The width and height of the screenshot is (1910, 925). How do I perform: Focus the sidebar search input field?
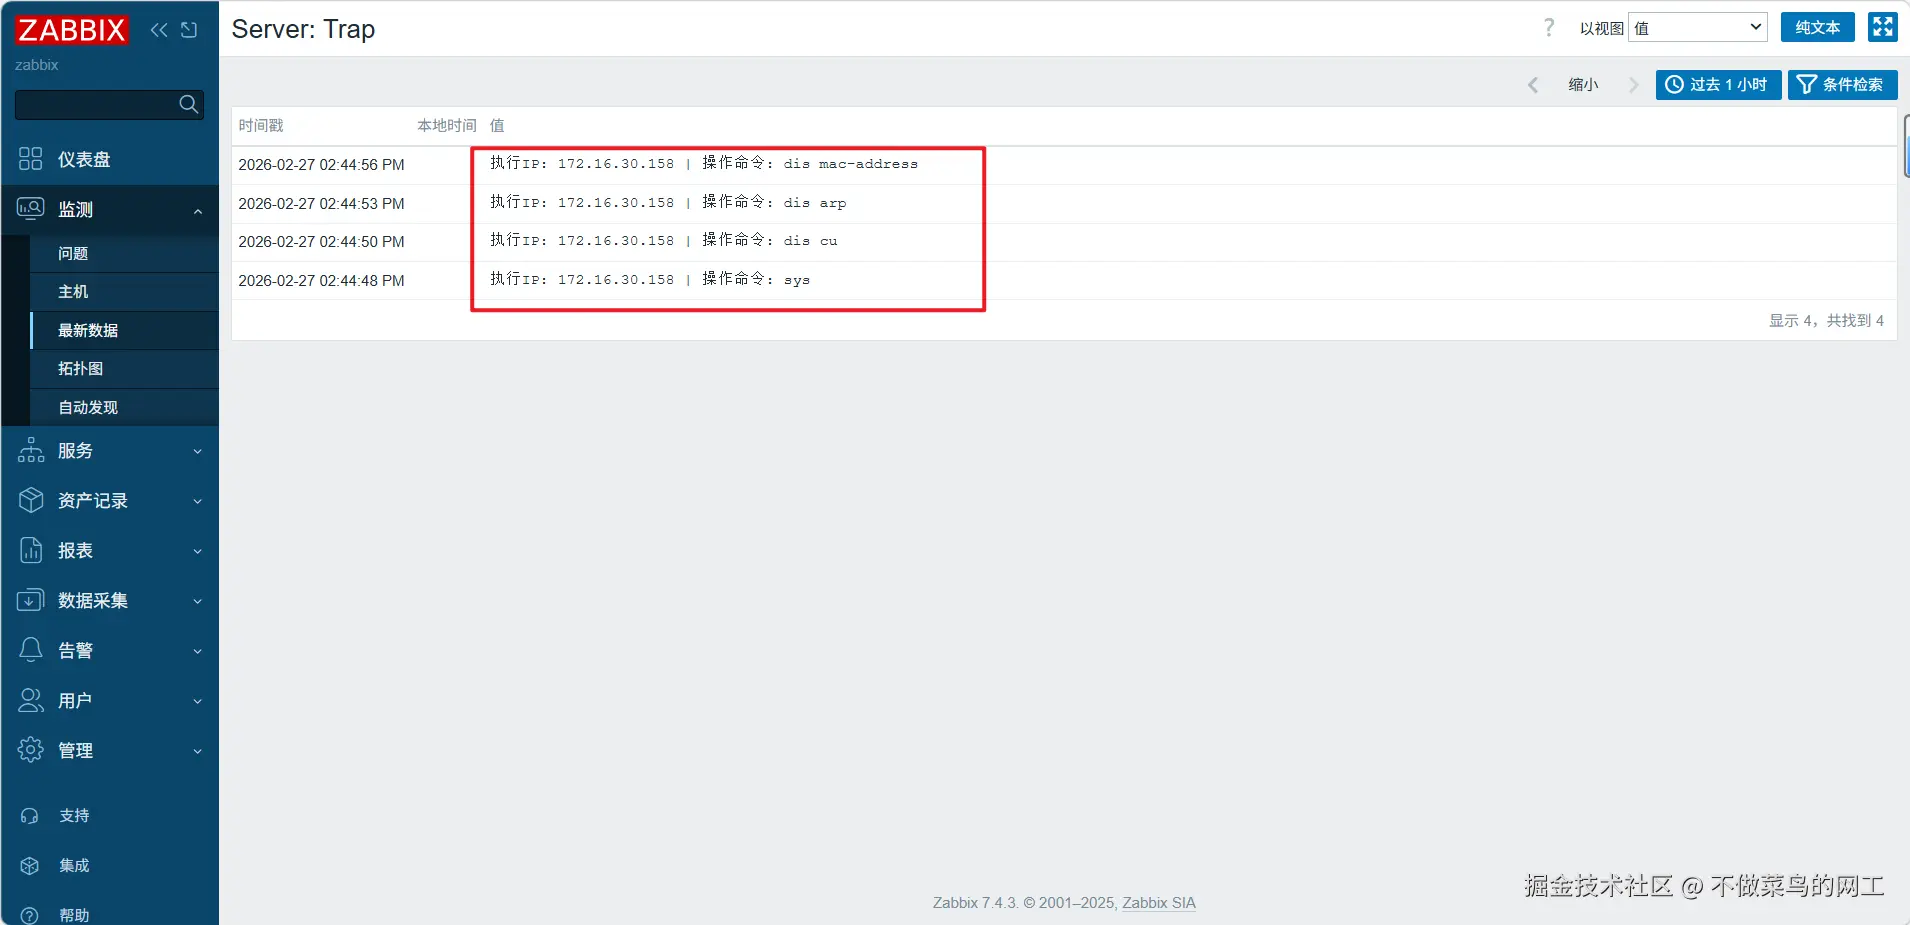97,104
